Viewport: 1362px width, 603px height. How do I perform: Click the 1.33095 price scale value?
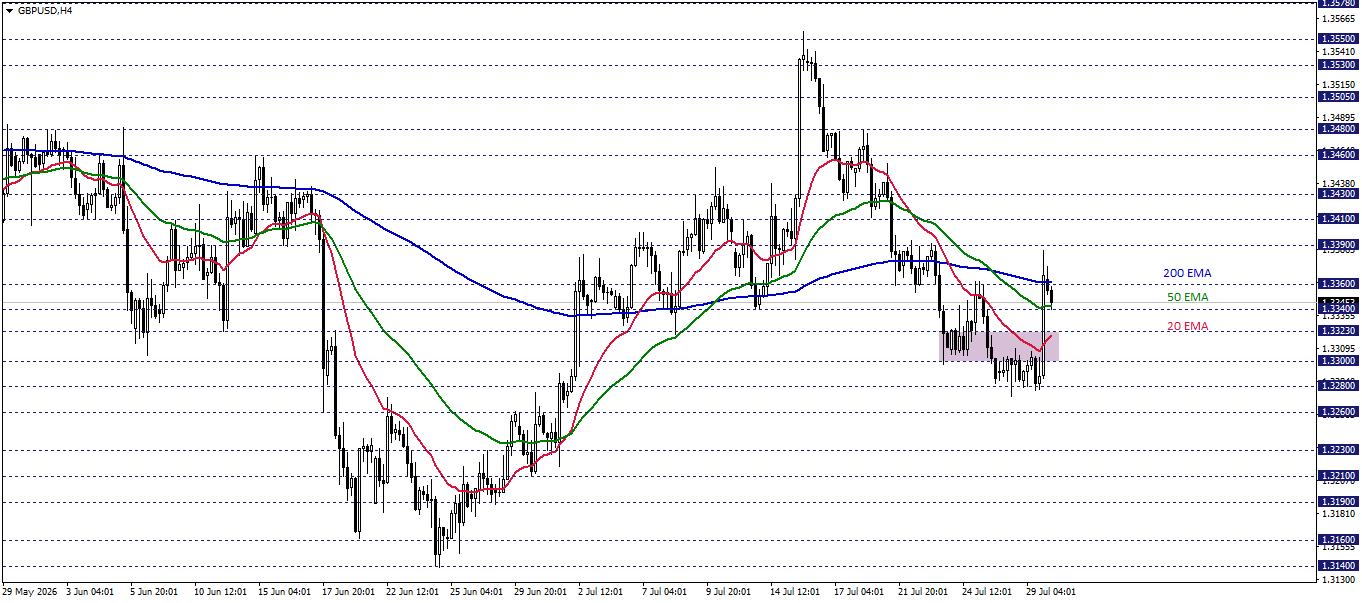[1338, 348]
